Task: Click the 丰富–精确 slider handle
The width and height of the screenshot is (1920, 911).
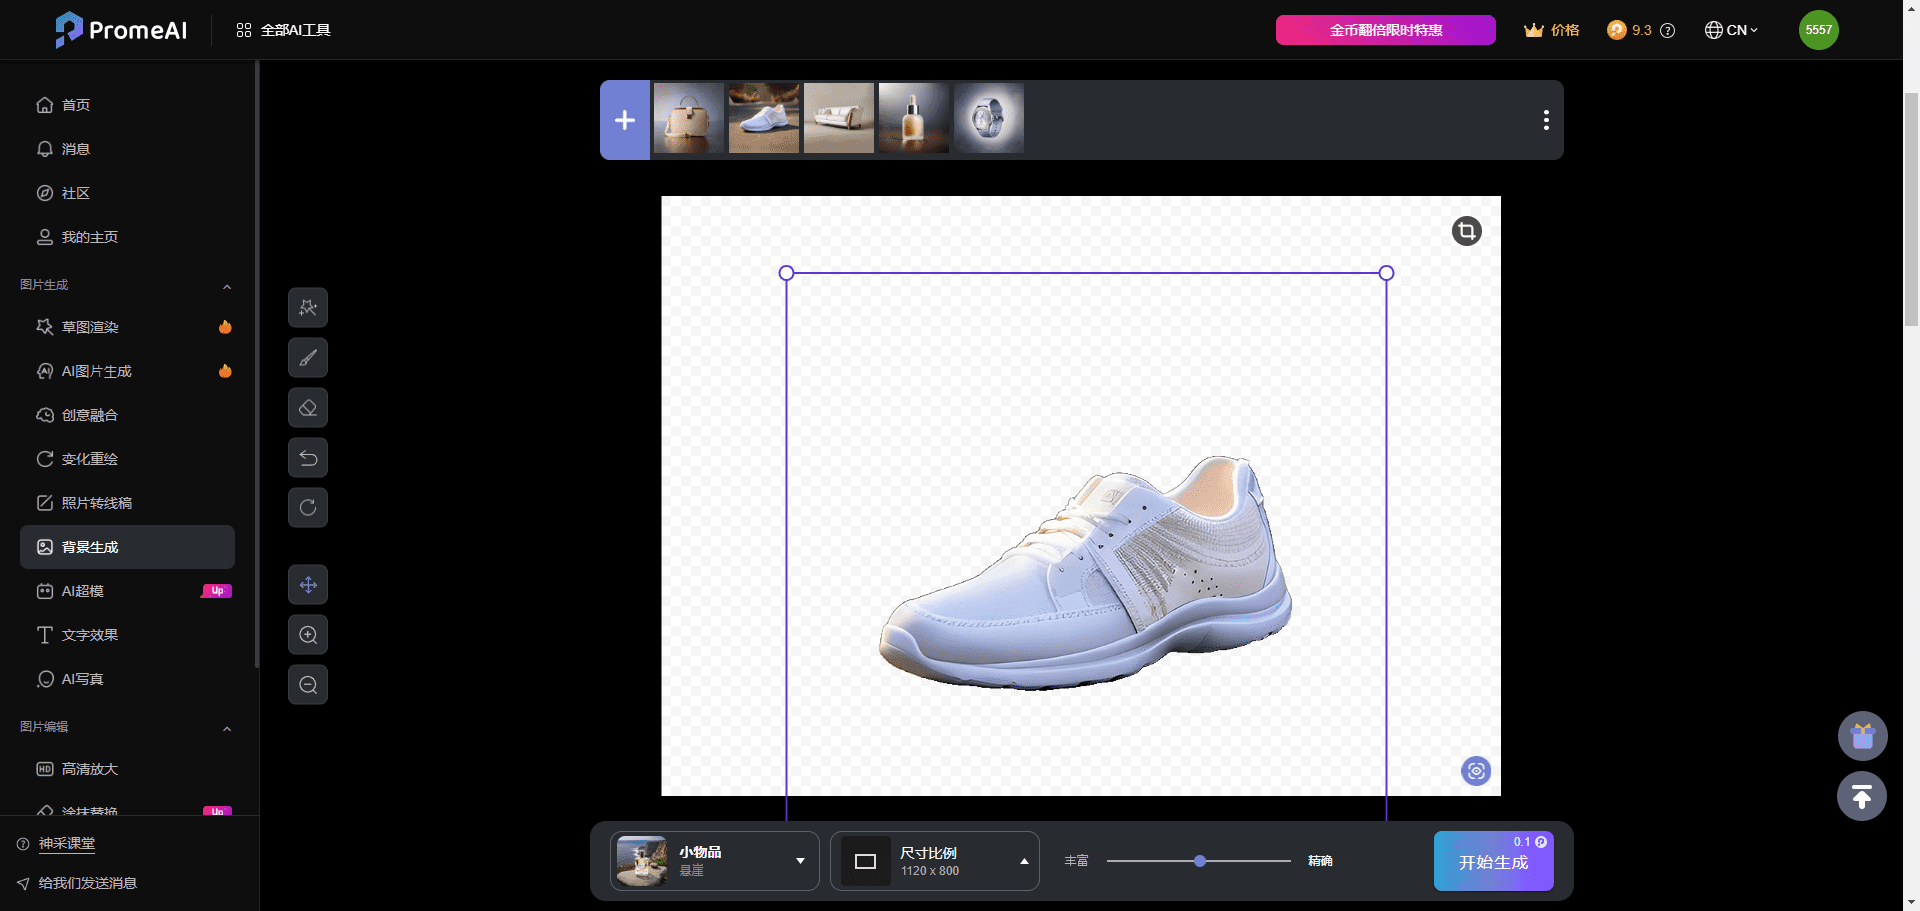Action: [1200, 861]
